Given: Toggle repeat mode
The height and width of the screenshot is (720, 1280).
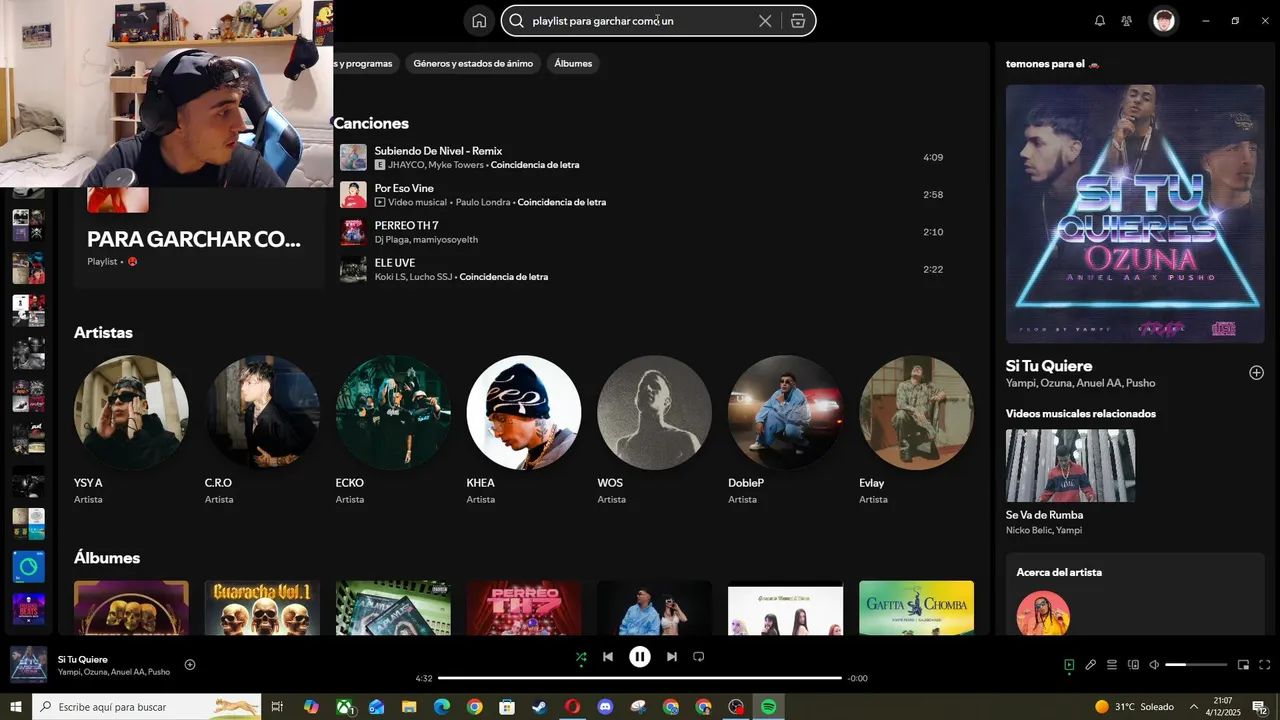Looking at the screenshot, I should 699,657.
